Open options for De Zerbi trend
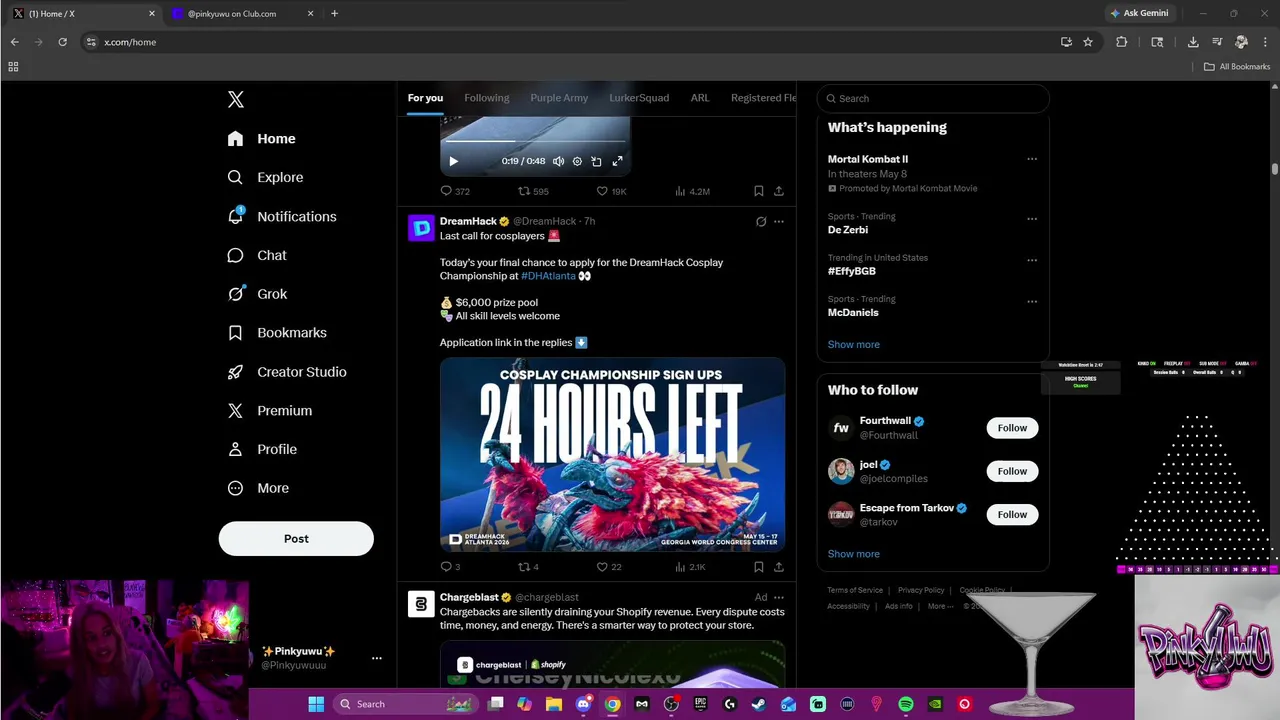 coord(1032,219)
